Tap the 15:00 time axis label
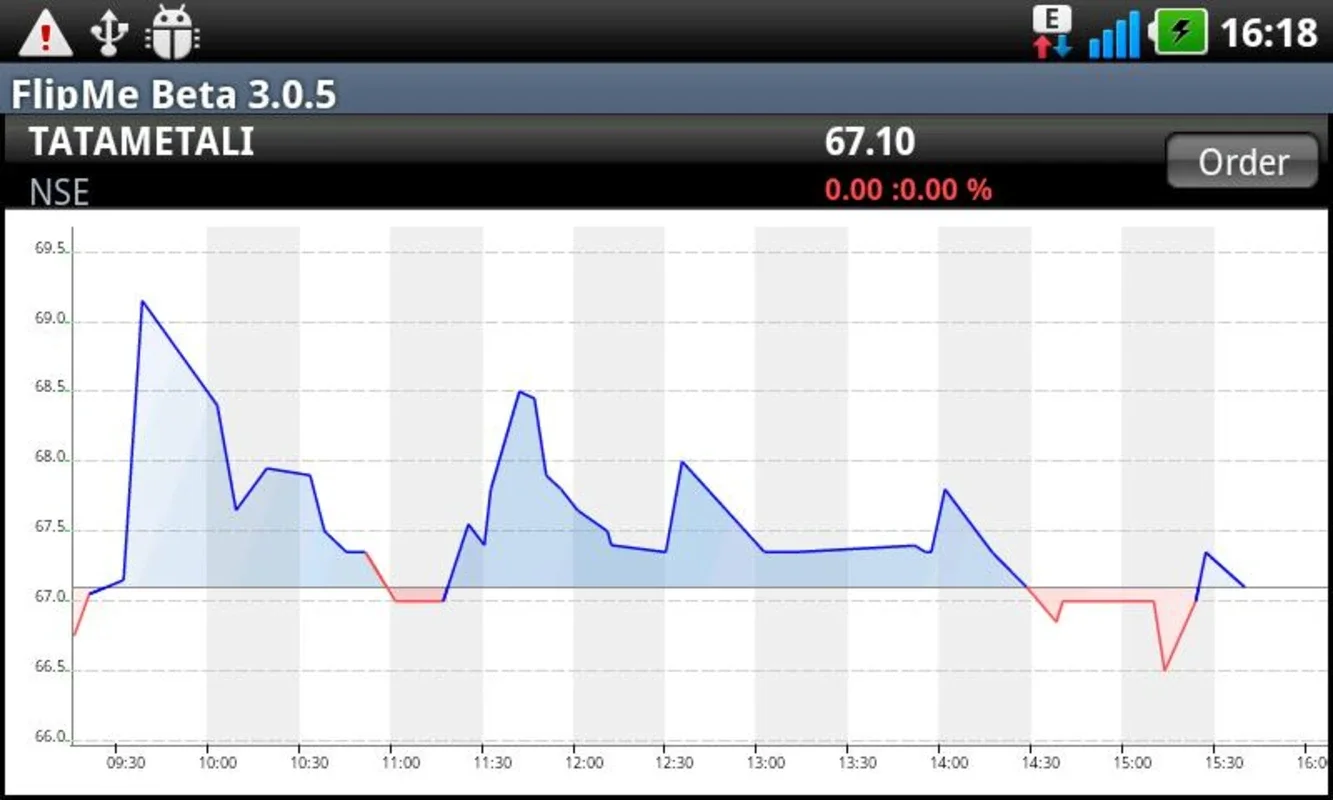 point(1131,763)
